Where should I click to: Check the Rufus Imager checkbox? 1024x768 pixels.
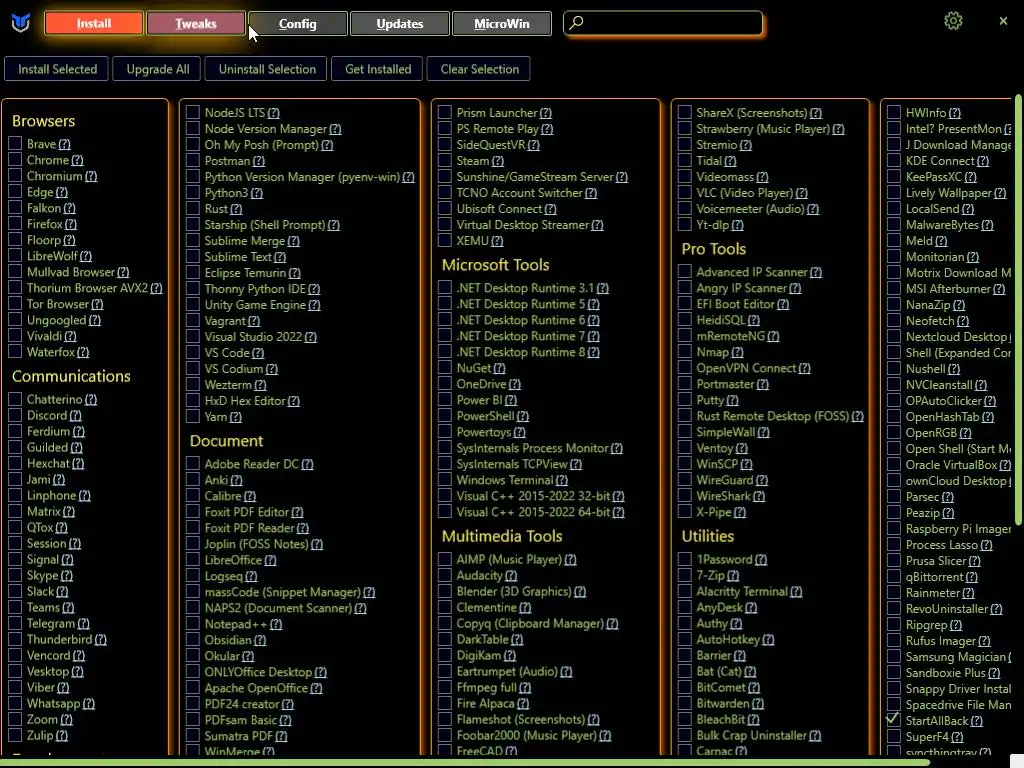[x=893, y=641]
